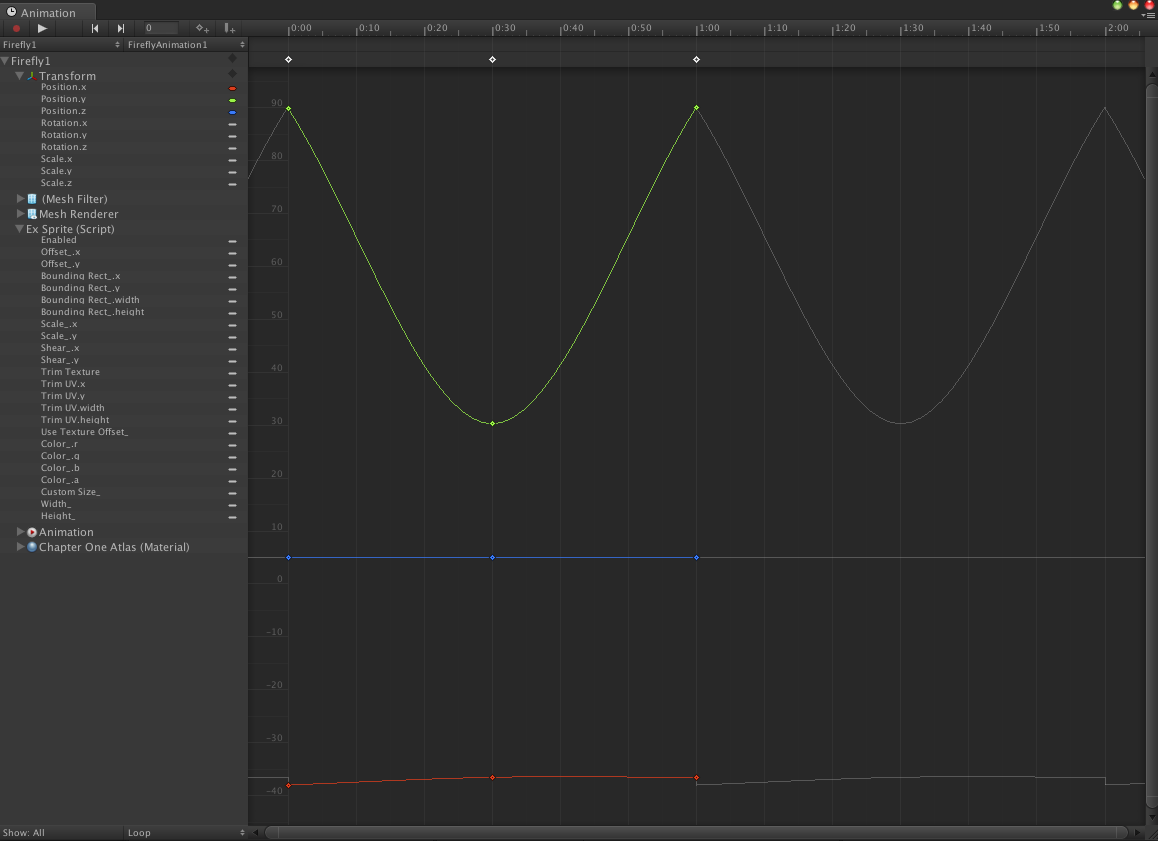Open the Firefly1 object dropdown
Image resolution: width=1158 pixels, height=841 pixels.
click(x=61, y=45)
